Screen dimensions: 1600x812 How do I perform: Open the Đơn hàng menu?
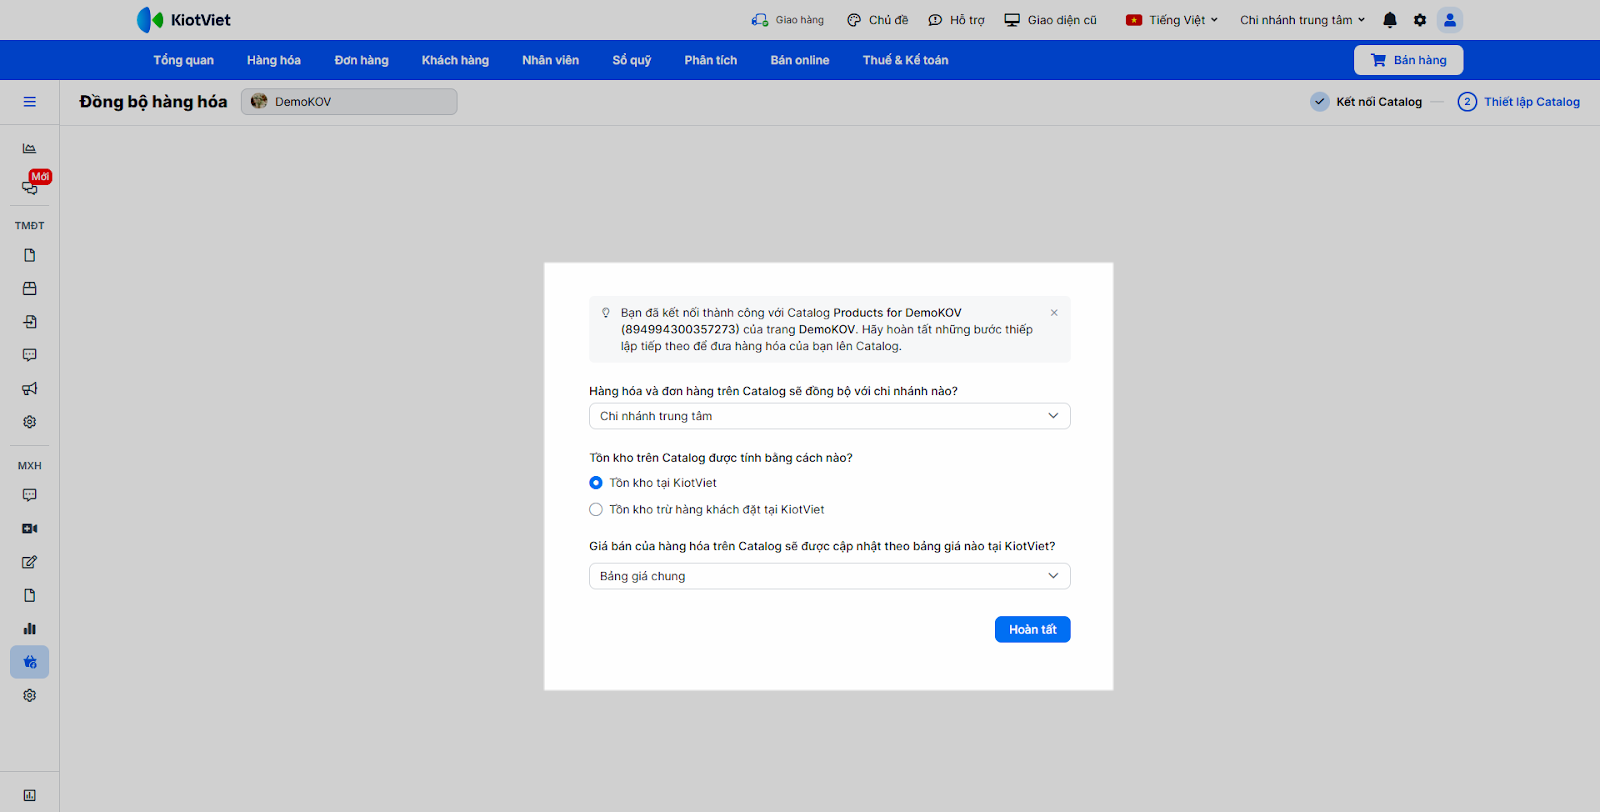[x=362, y=60]
